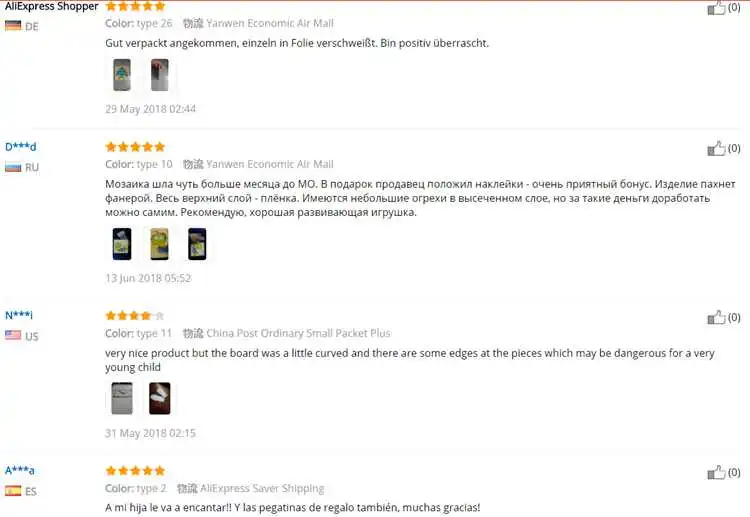Open the first photo in the German review
This screenshot has height=517, width=750.
pyautogui.click(x=122, y=75)
